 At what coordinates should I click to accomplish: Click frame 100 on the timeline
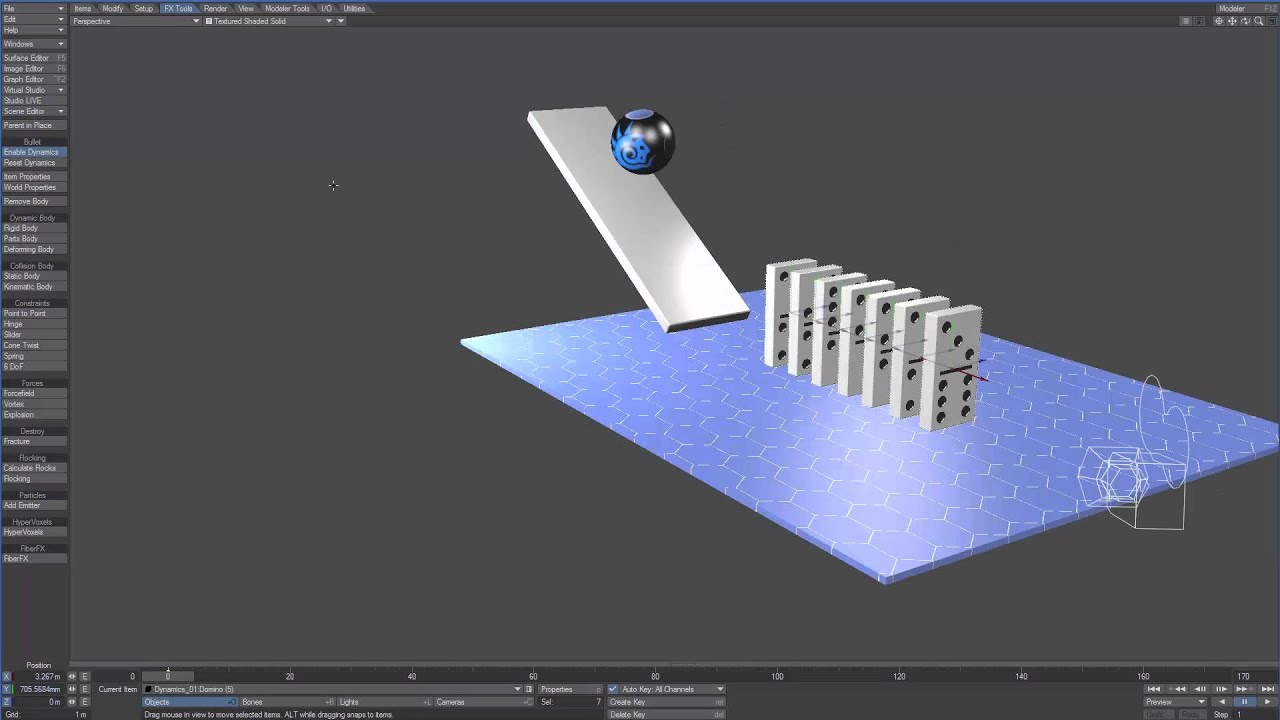[777, 676]
